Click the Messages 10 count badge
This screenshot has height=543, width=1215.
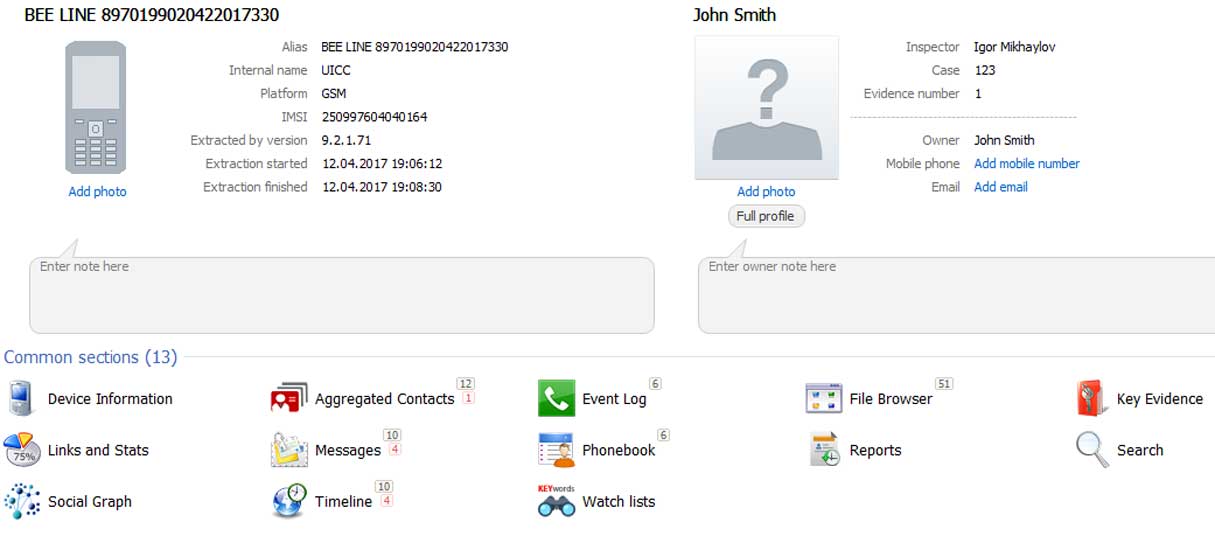point(392,435)
